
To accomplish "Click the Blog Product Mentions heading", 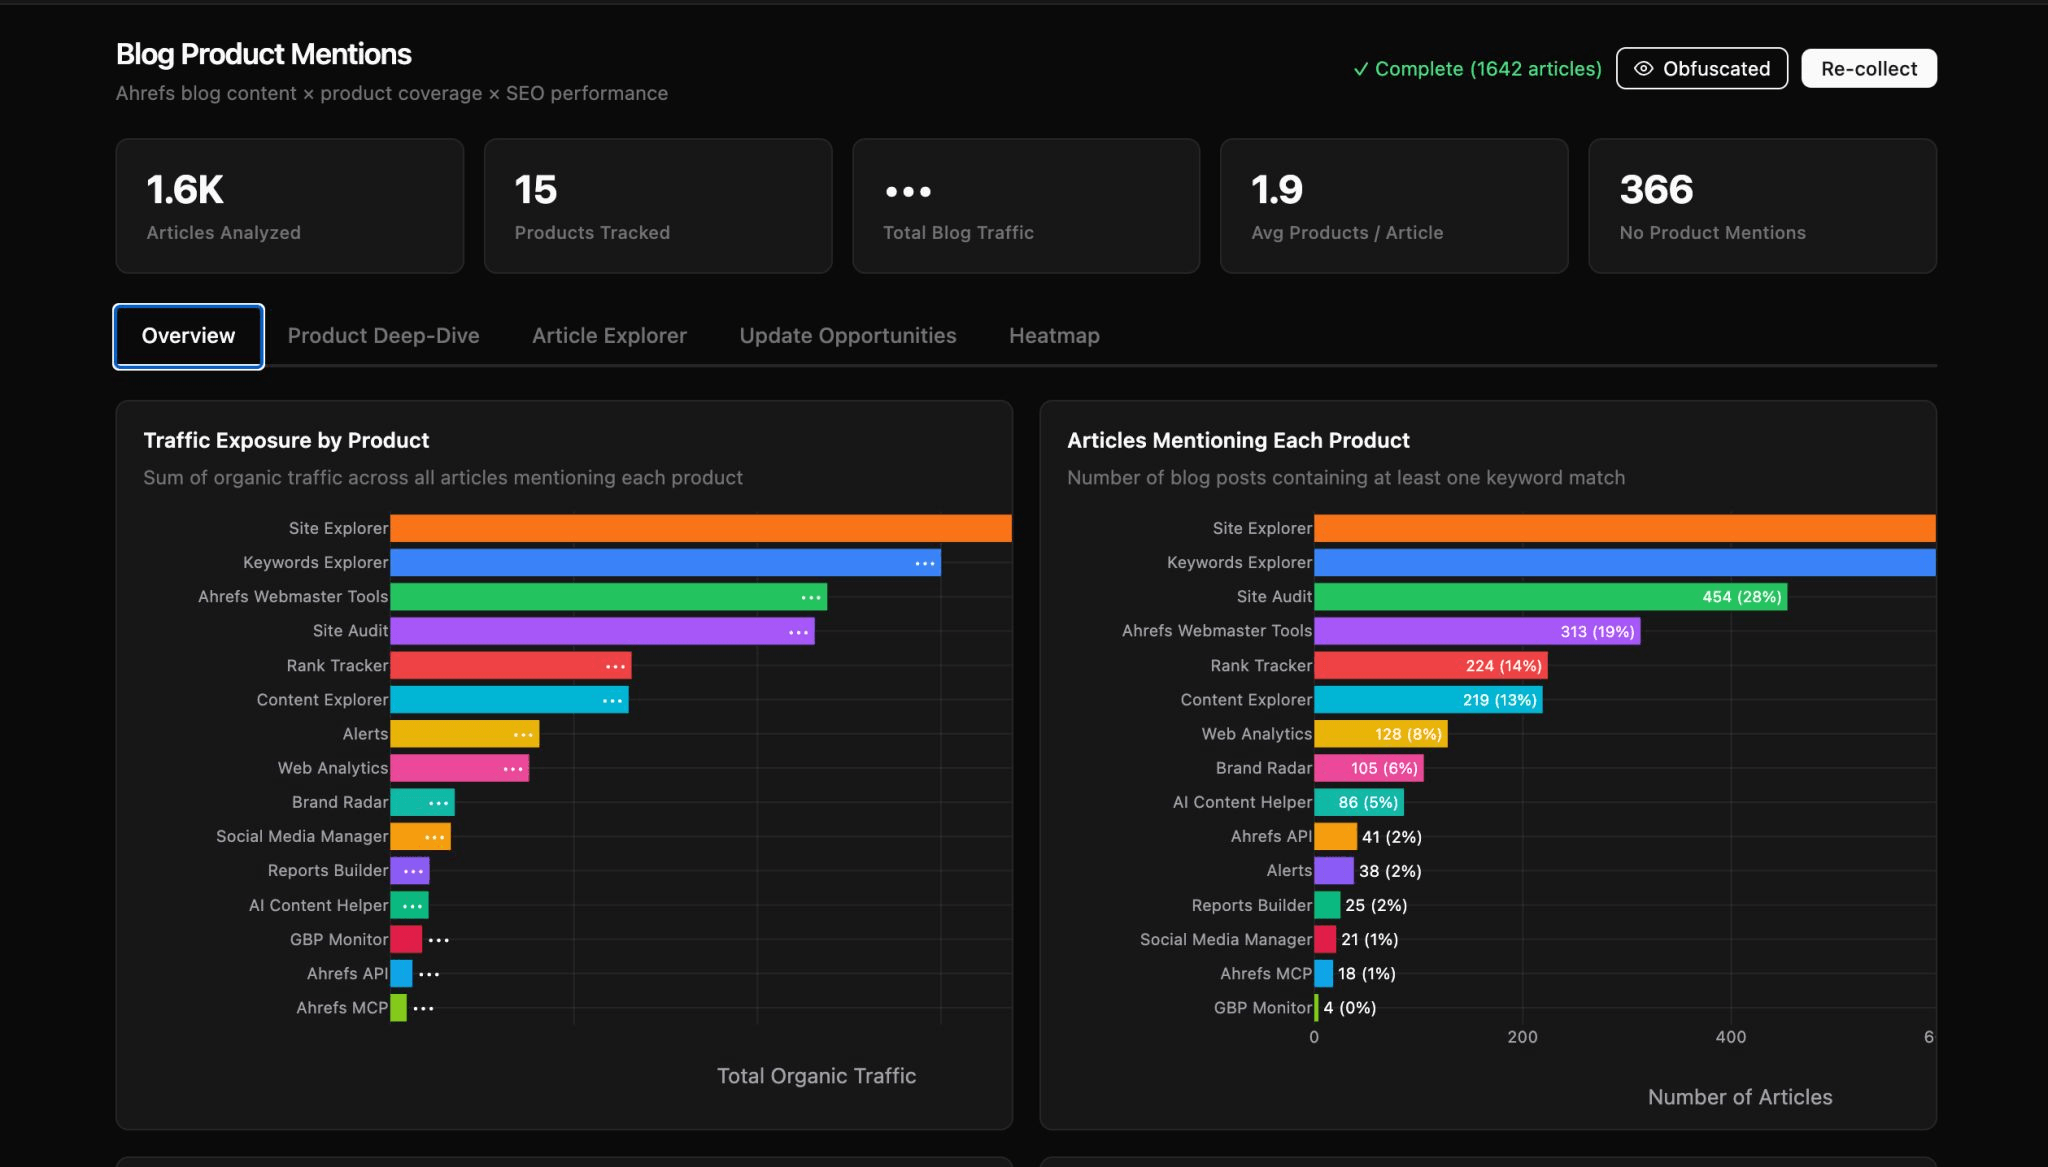I will [x=263, y=54].
